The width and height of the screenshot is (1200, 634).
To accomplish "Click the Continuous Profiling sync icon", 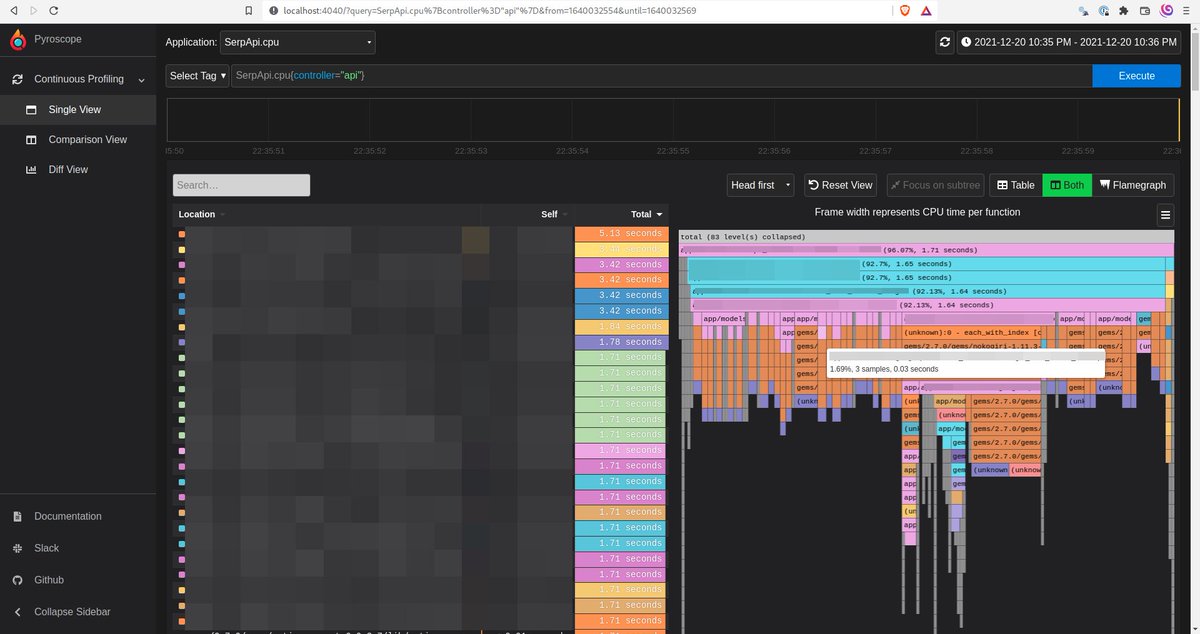I will tap(18, 79).
